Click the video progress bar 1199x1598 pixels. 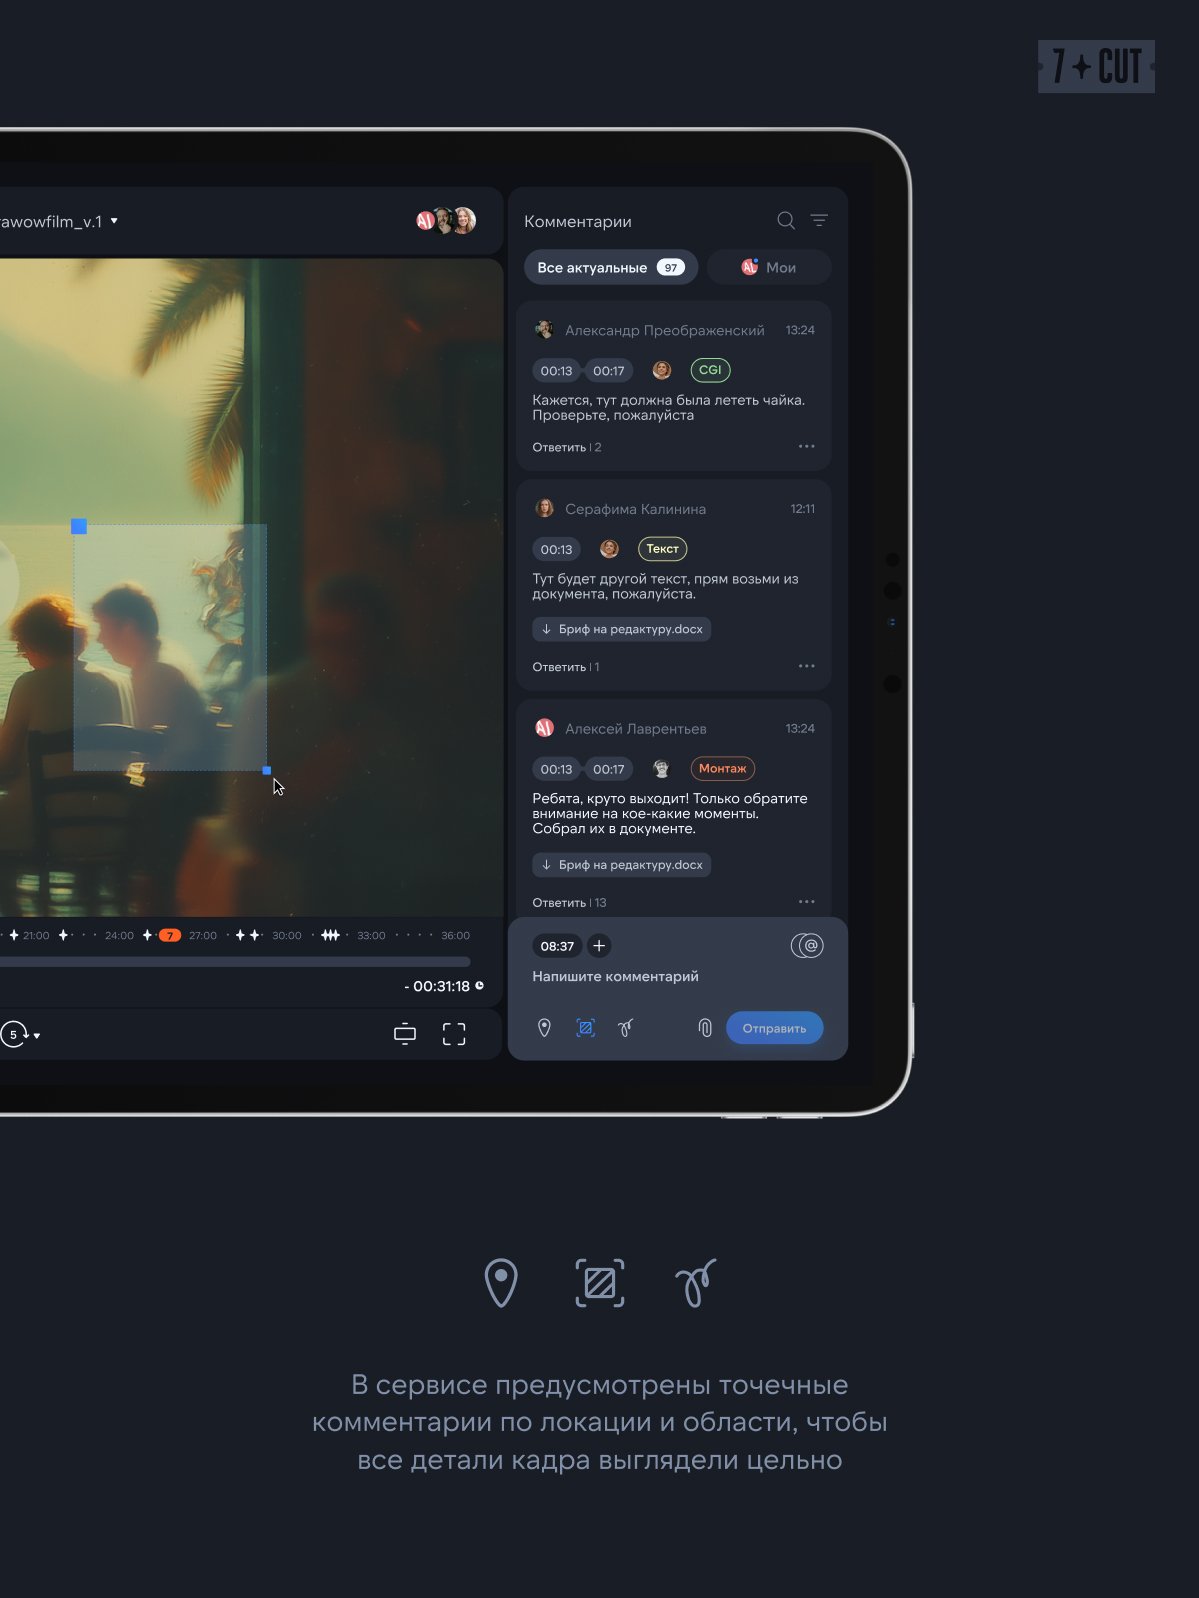[x=235, y=962]
